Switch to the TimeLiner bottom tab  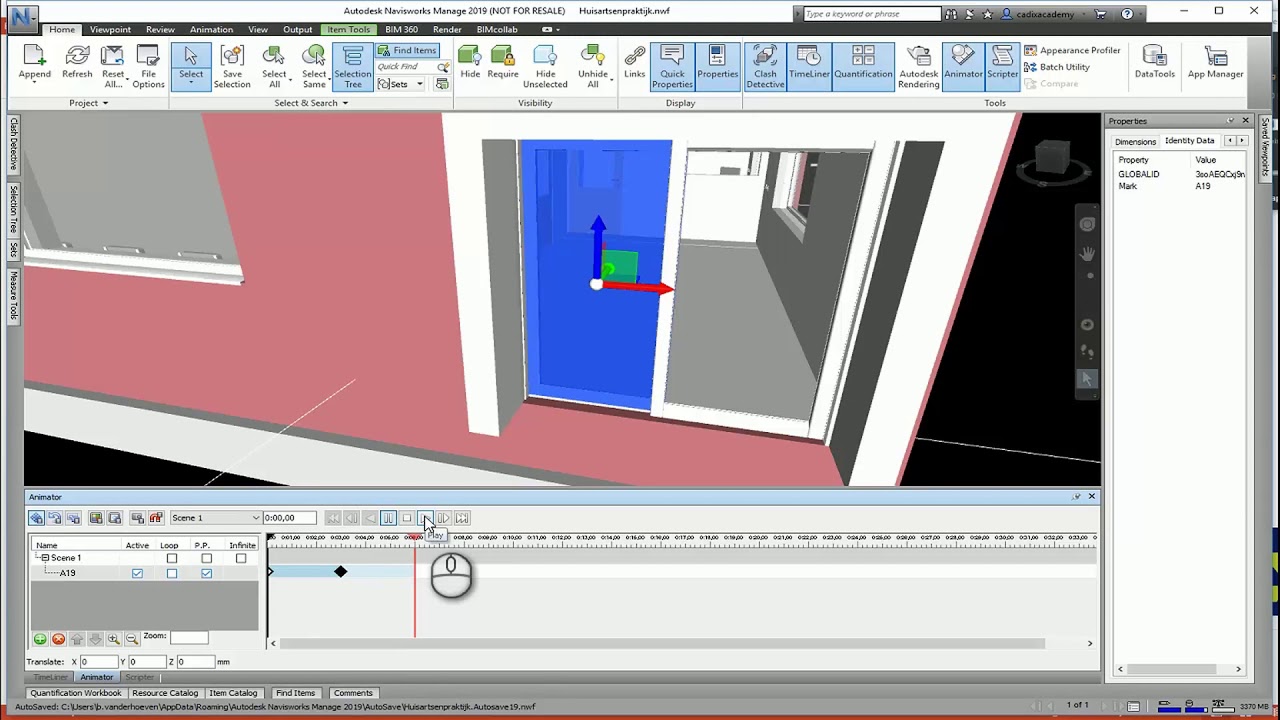pos(50,677)
